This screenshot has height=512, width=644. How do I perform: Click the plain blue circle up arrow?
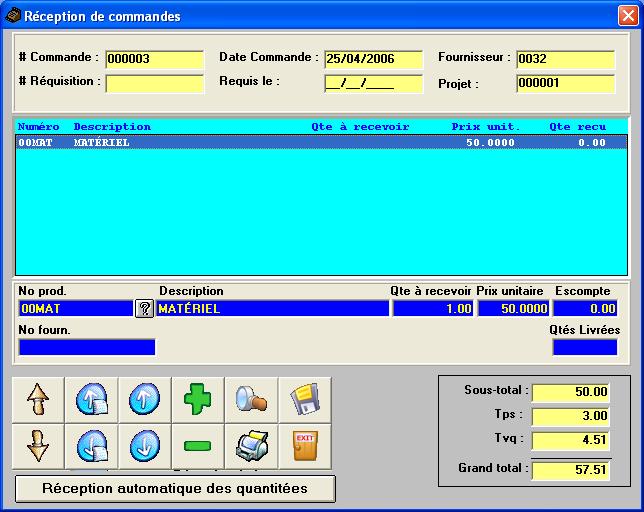point(144,400)
